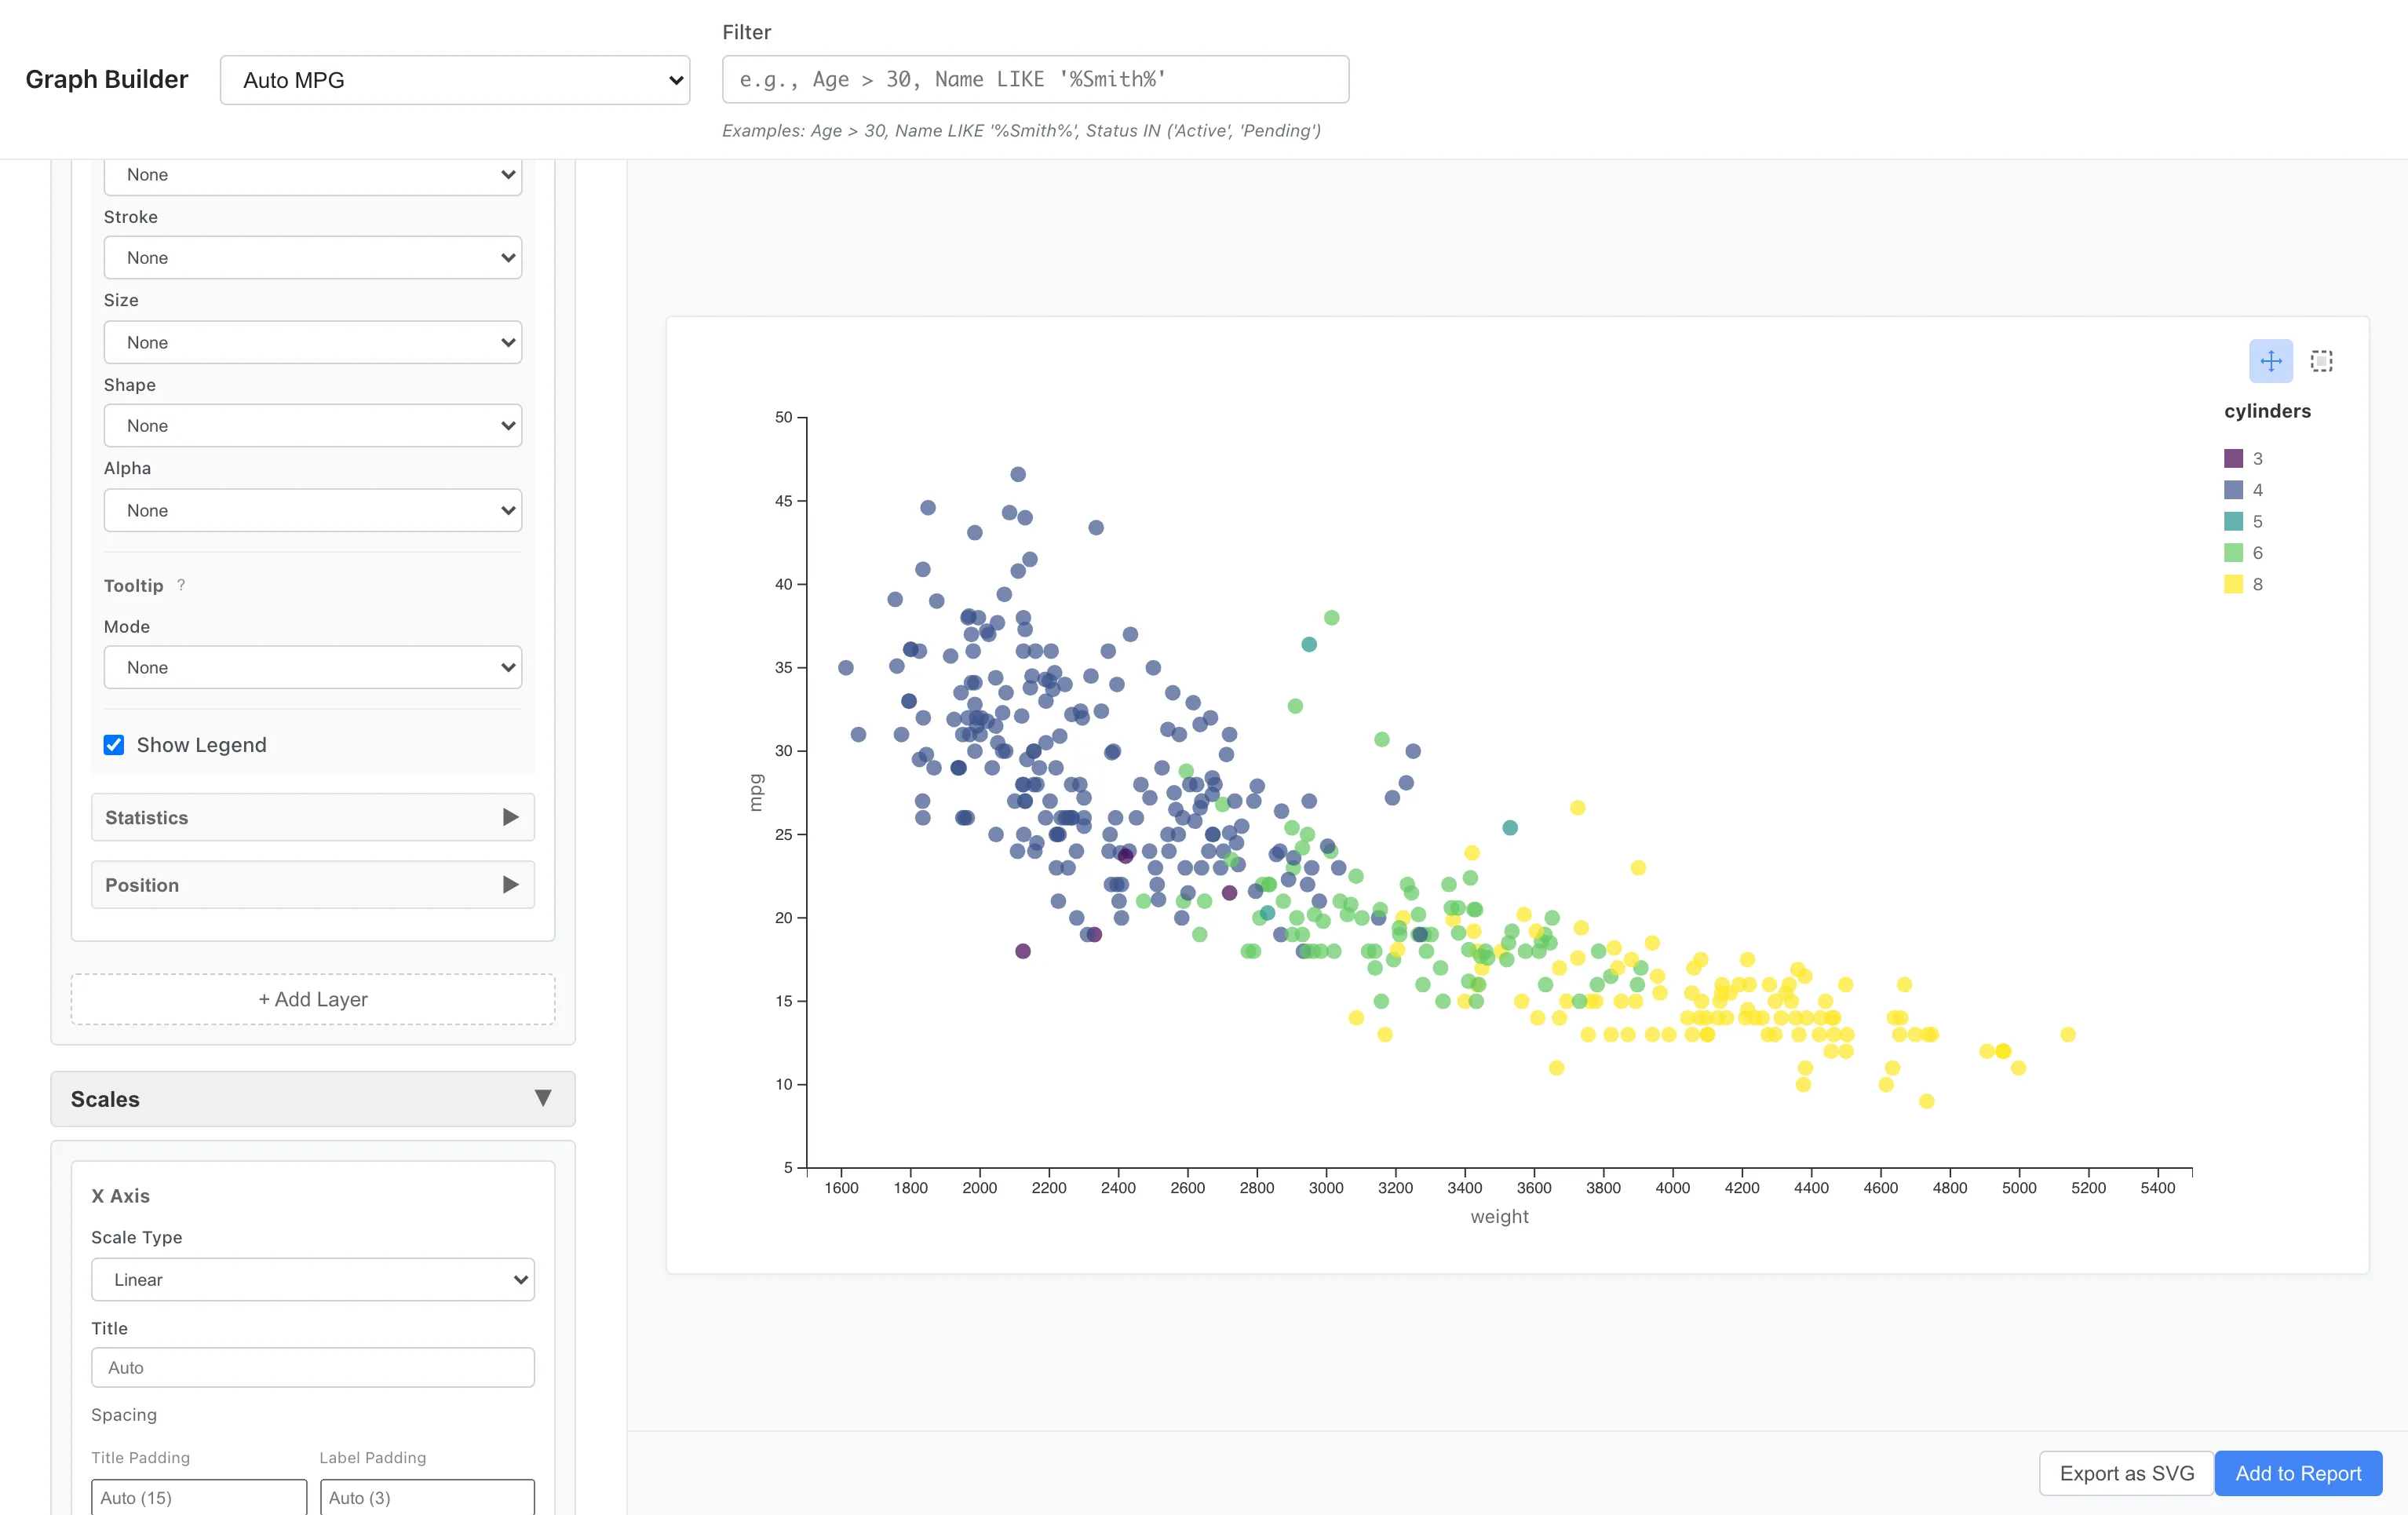The image size is (2408, 1515).
Task: Click the Tooltip help question mark
Action: click(x=181, y=585)
